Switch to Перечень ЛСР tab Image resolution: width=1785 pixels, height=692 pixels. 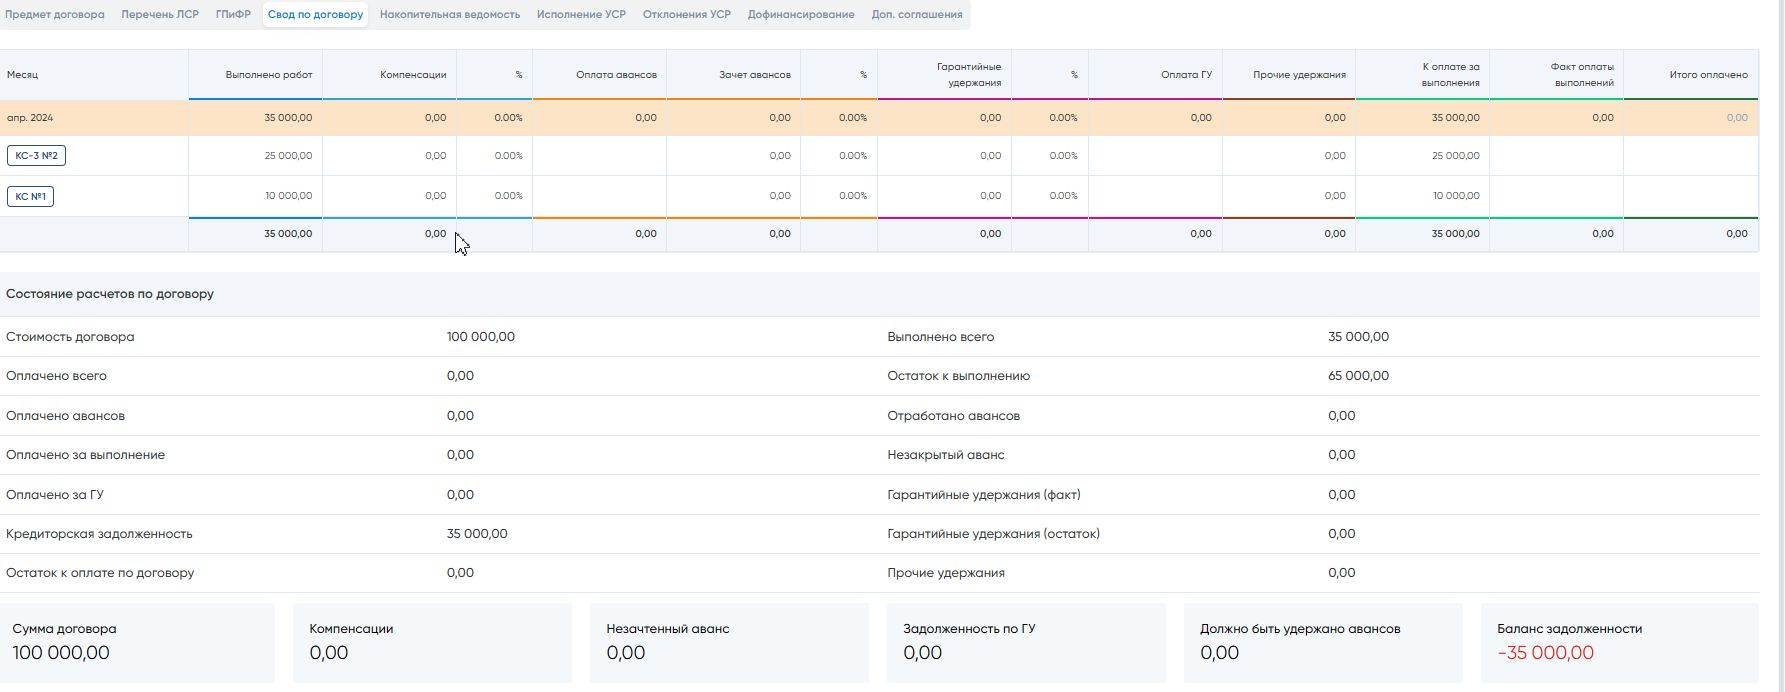(x=160, y=15)
